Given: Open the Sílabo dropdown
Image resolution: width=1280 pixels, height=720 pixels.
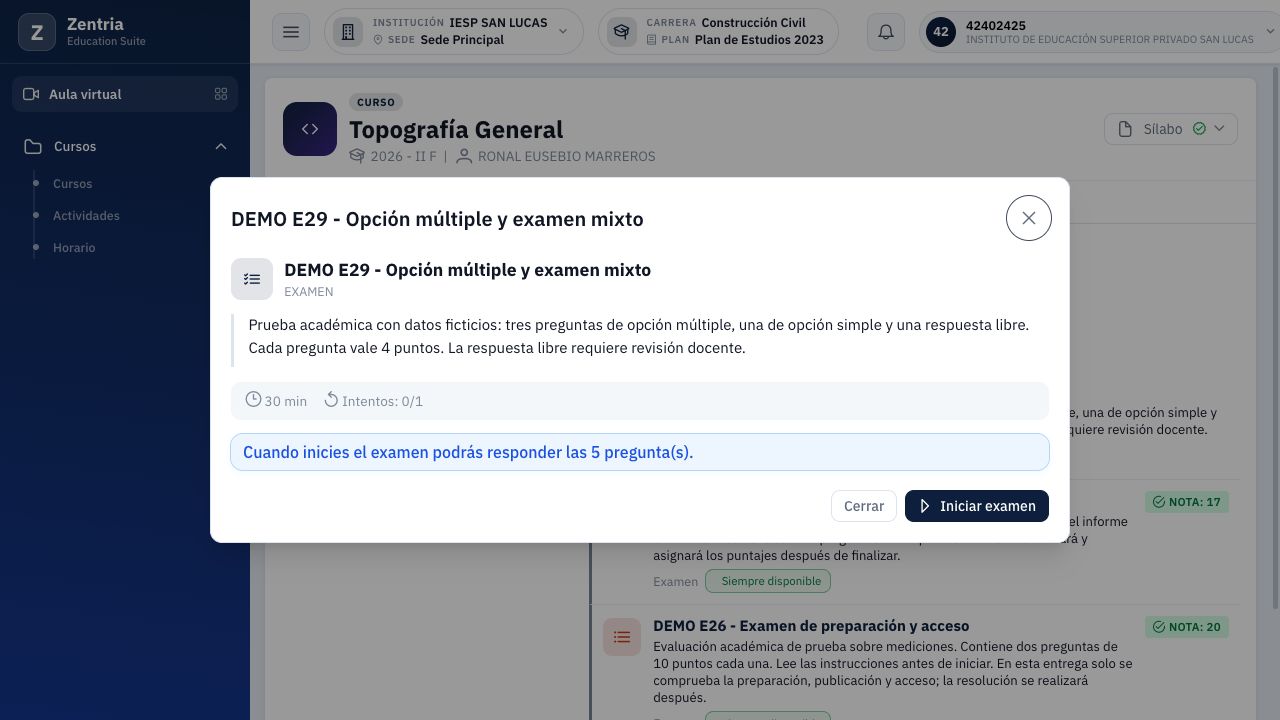Looking at the screenshot, I should coord(1171,129).
